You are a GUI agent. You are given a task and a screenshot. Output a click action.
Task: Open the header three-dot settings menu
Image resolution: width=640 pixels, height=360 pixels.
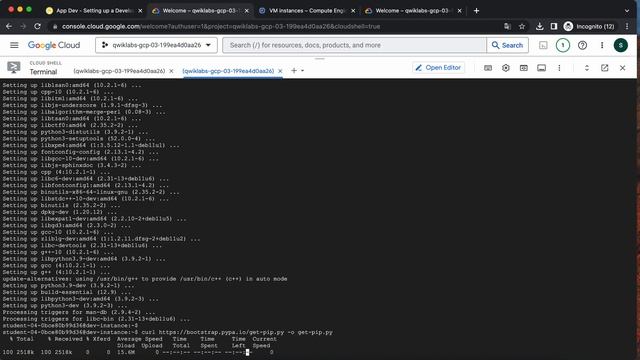602,45
